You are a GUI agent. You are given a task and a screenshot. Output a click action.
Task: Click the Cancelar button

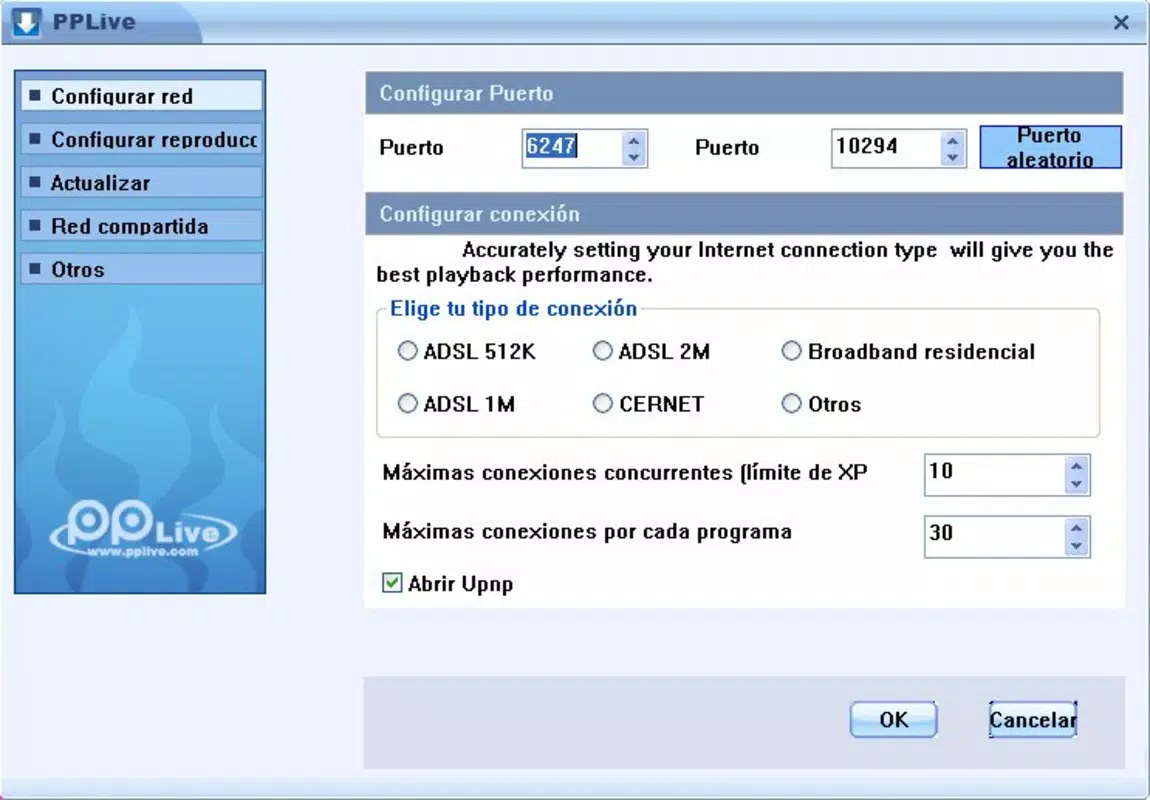coord(1033,719)
